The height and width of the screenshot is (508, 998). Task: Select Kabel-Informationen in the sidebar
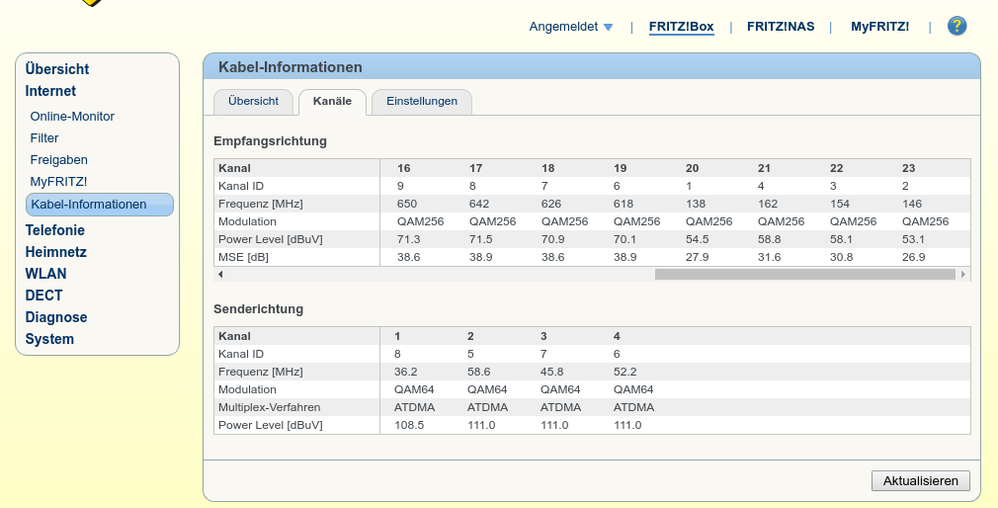99,204
